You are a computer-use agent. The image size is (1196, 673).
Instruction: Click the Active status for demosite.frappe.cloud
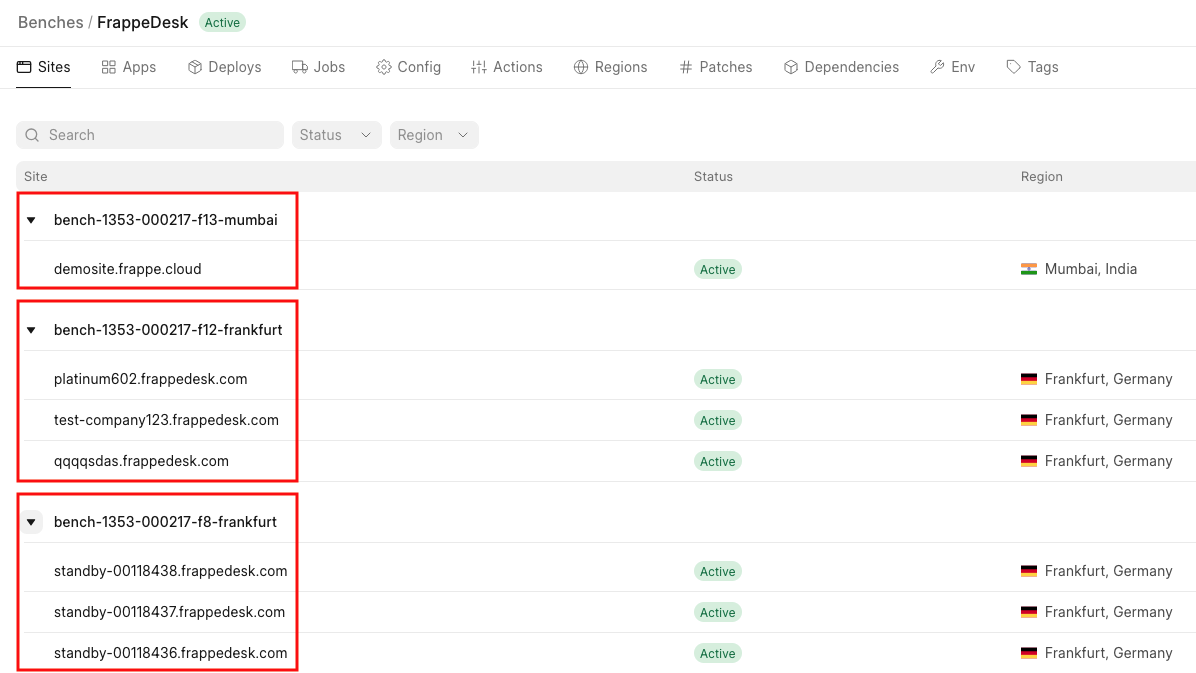[x=718, y=269]
